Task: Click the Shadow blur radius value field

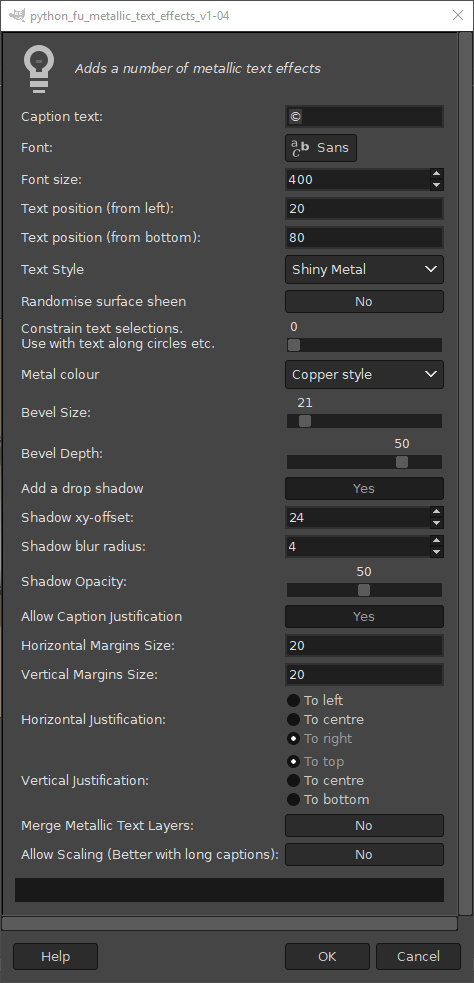Action: point(358,546)
